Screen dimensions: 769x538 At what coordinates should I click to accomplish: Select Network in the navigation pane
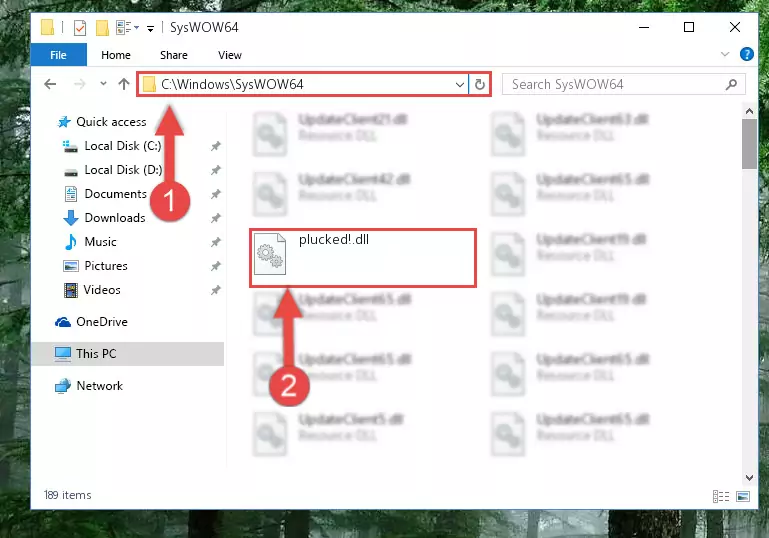89,386
